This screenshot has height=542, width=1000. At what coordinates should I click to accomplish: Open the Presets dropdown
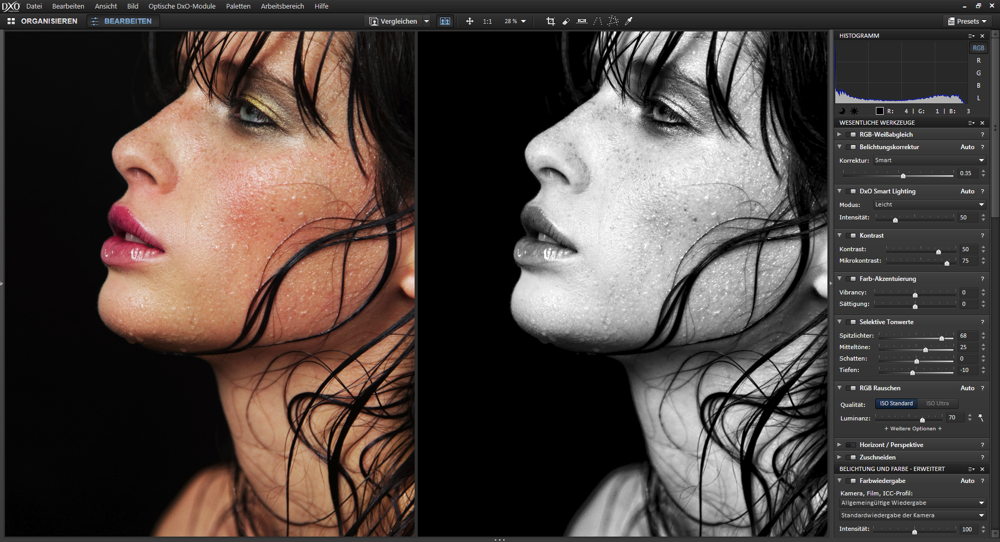(x=969, y=21)
